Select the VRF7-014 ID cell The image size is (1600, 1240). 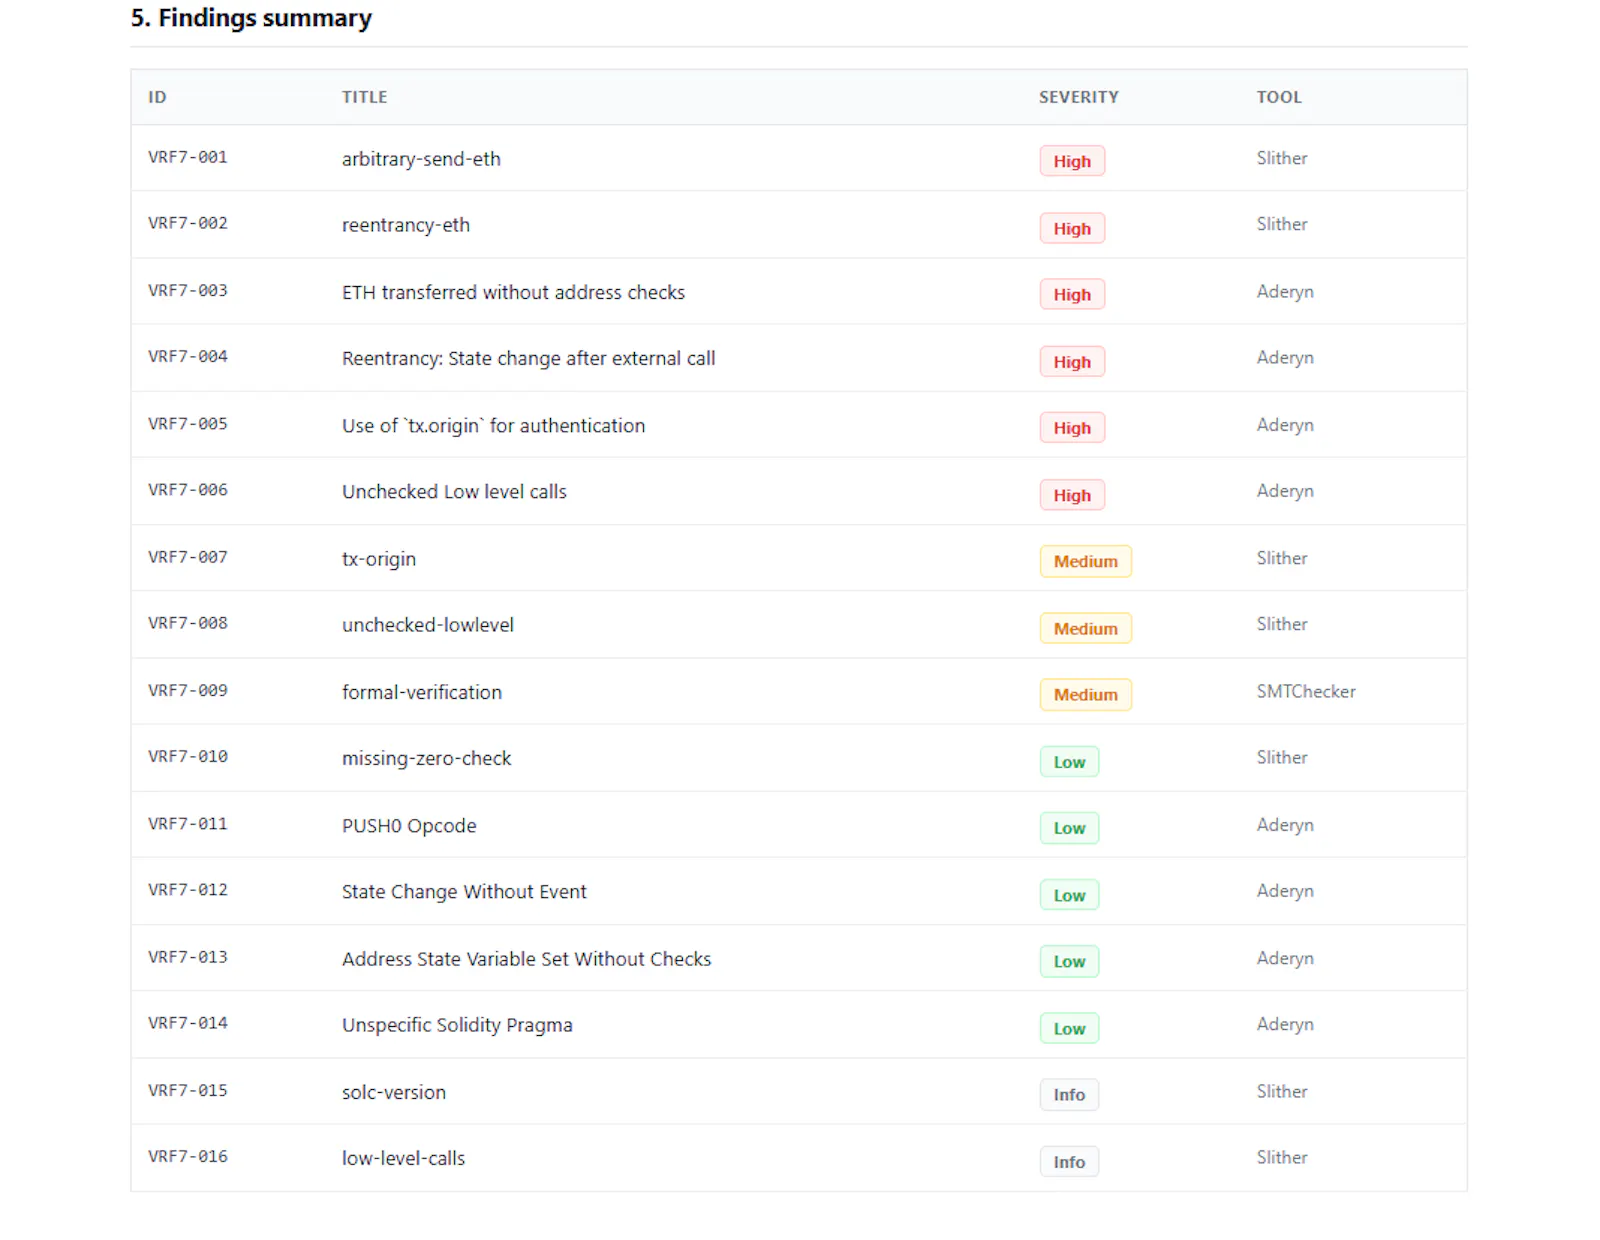pos(188,1022)
